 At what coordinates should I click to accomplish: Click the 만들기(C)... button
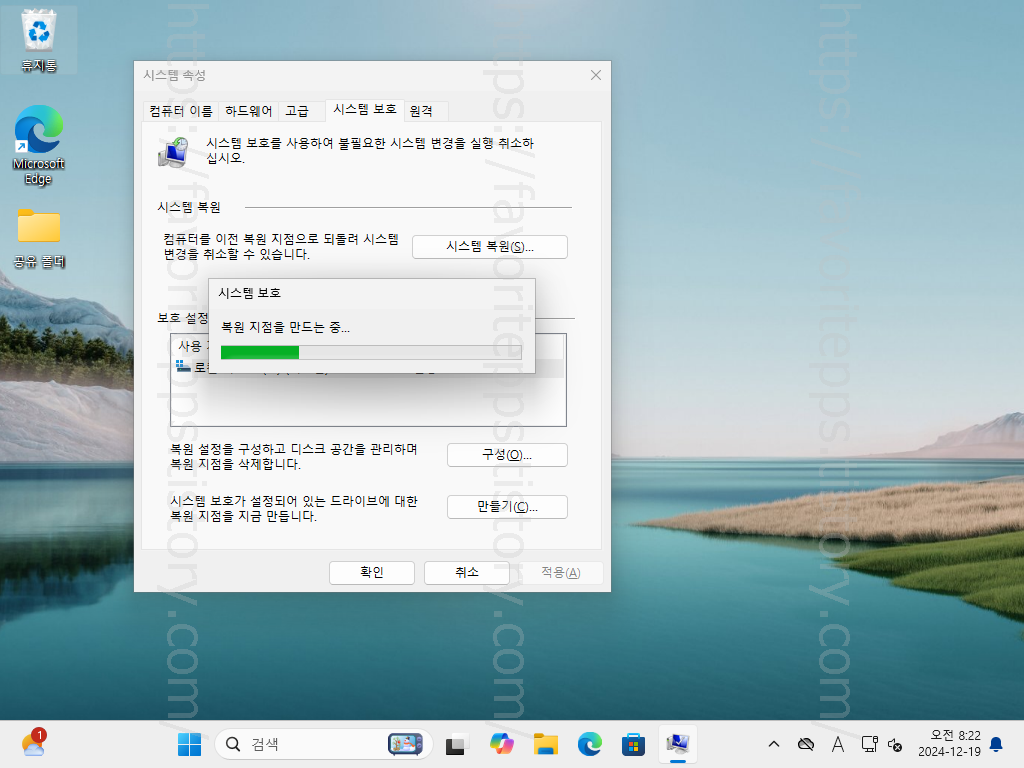507,507
